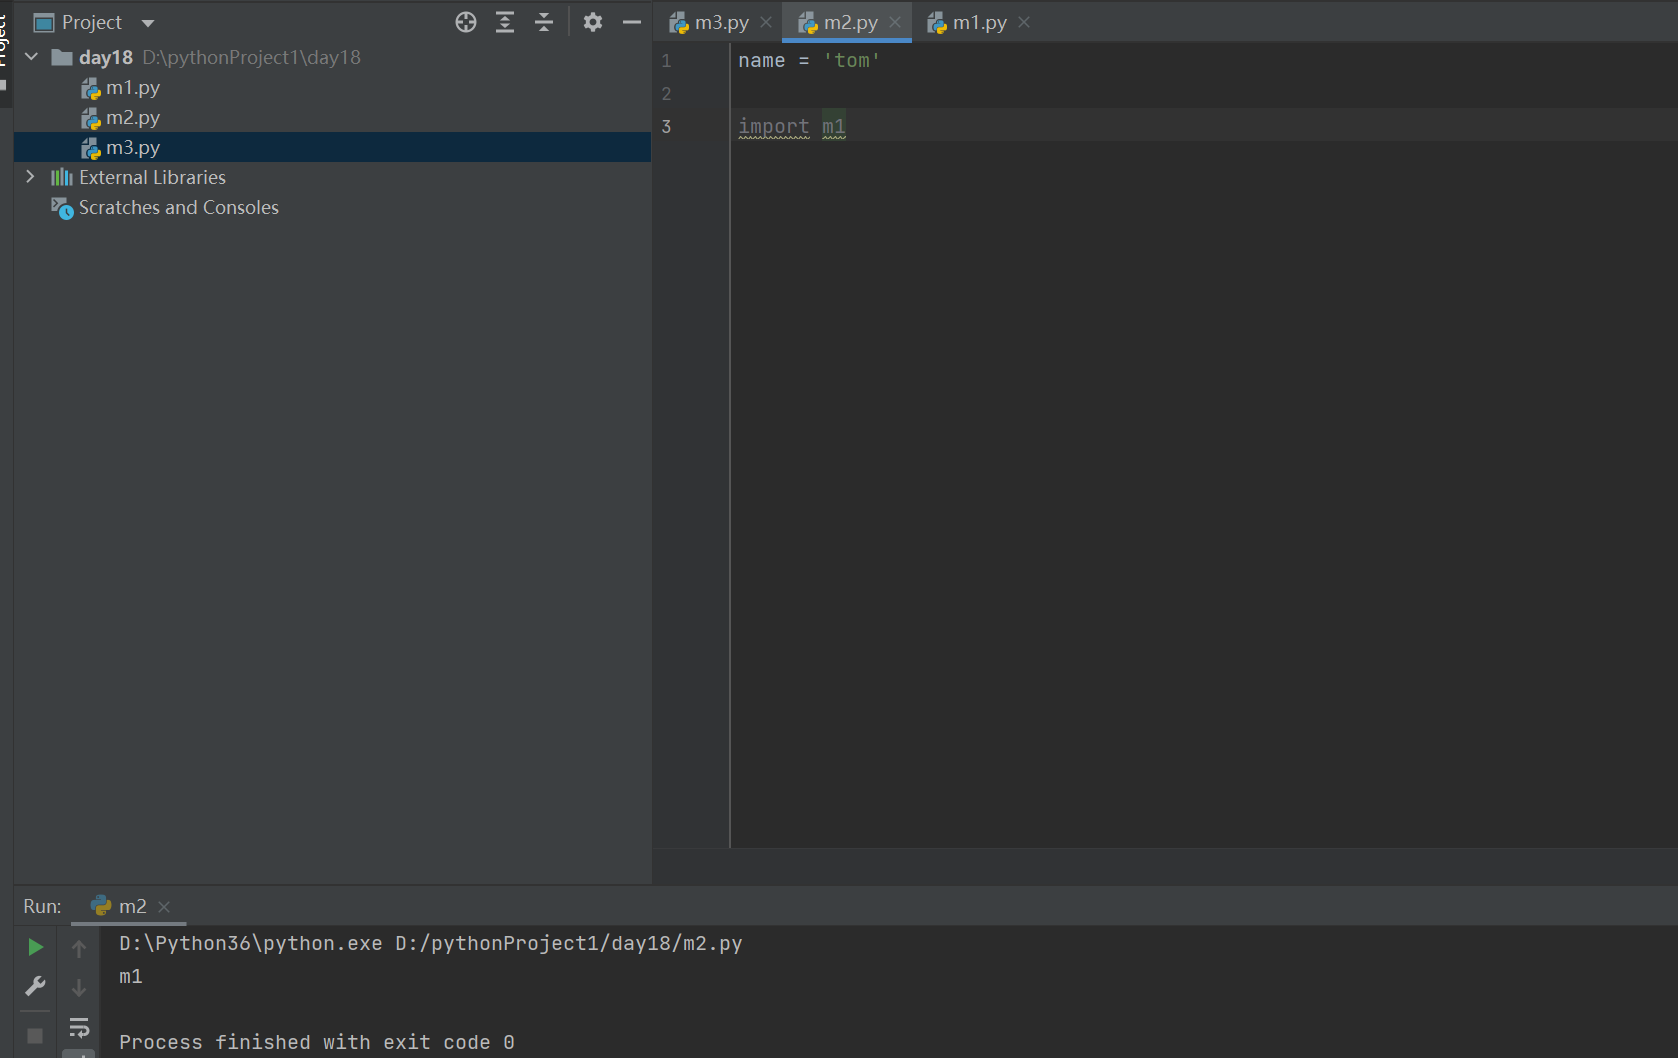Click the Select Opened File crosshair icon
Viewport: 1678px width, 1058px height.
[x=466, y=22]
